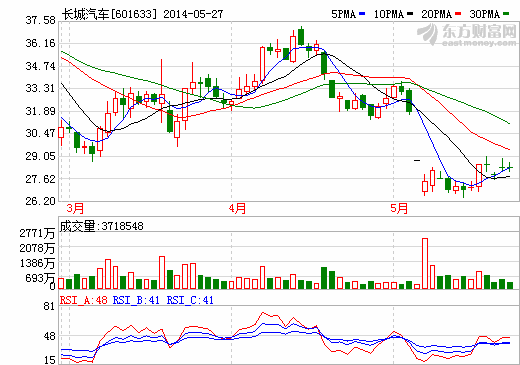Click the 26.20 price axis label
Image resolution: width=520 pixels, height=365 pixels.
pos(41,201)
